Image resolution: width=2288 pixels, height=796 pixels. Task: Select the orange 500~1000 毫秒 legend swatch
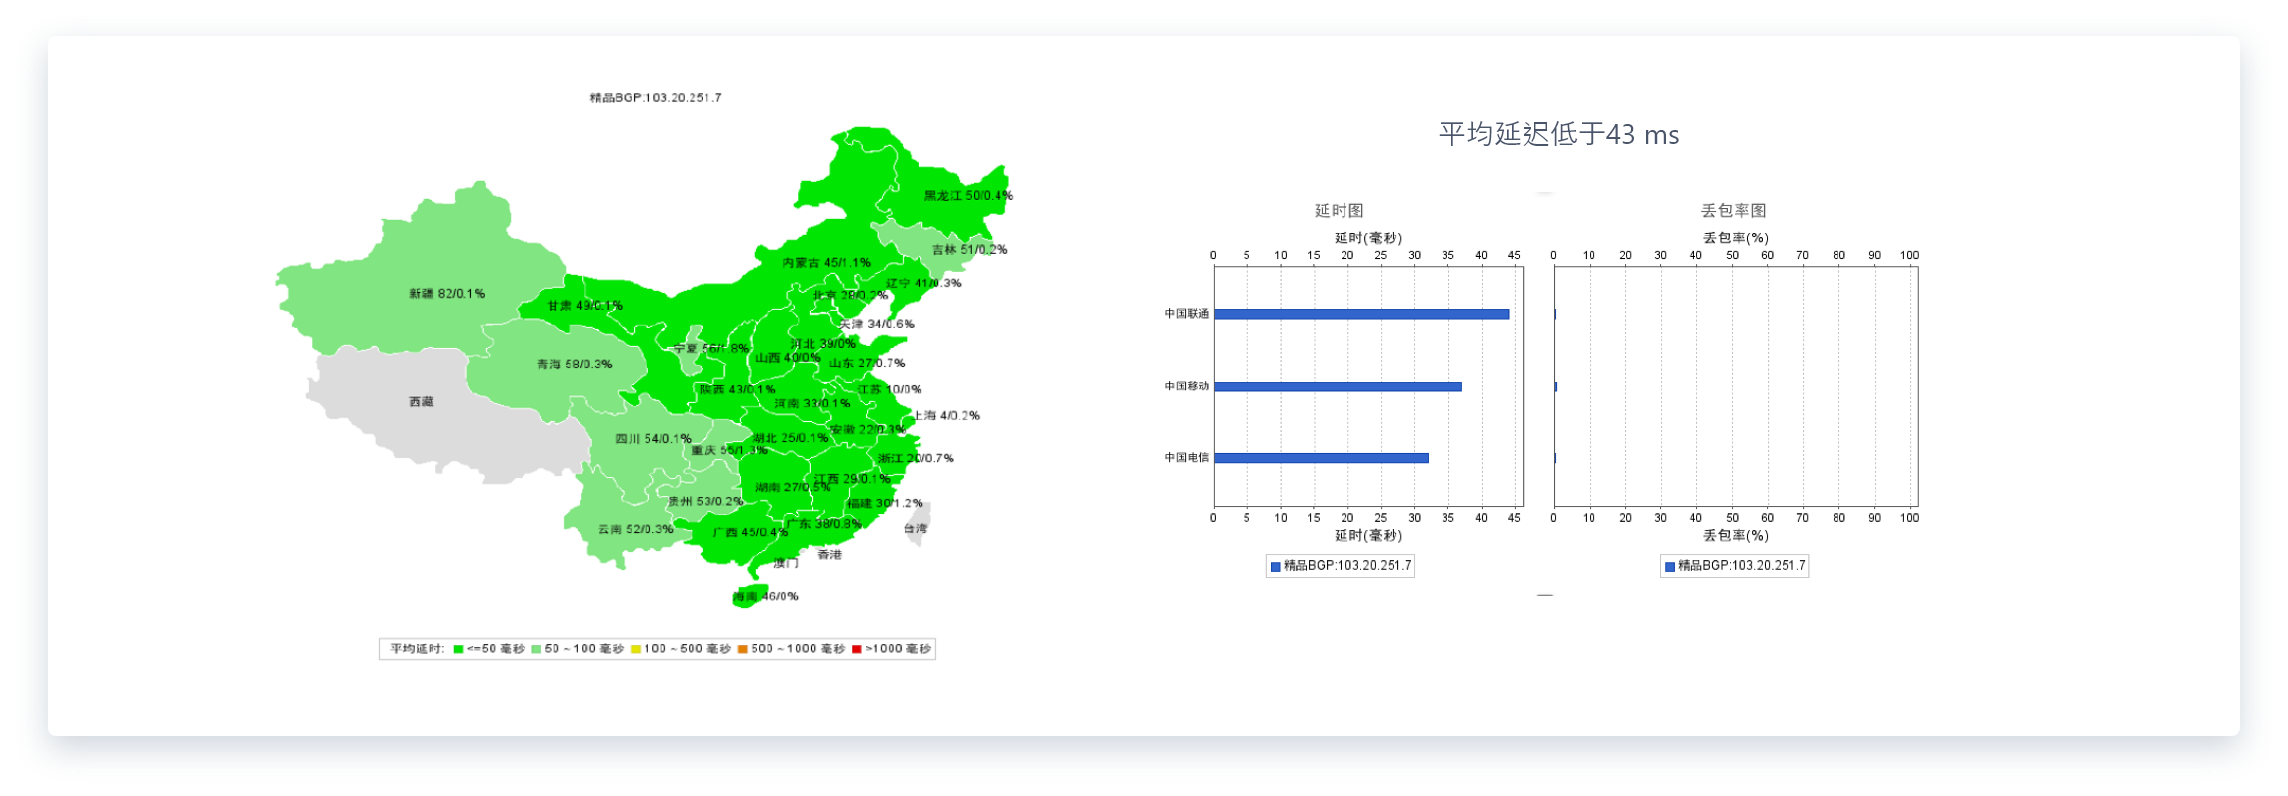click(743, 649)
